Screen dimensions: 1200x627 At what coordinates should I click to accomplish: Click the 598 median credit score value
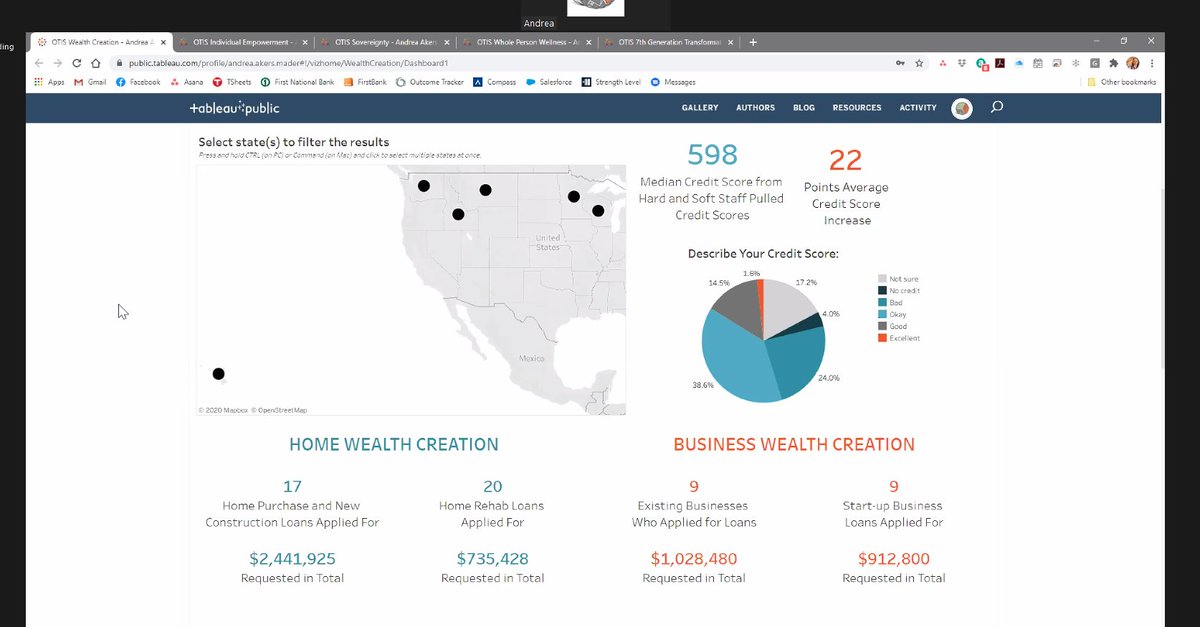pos(712,154)
